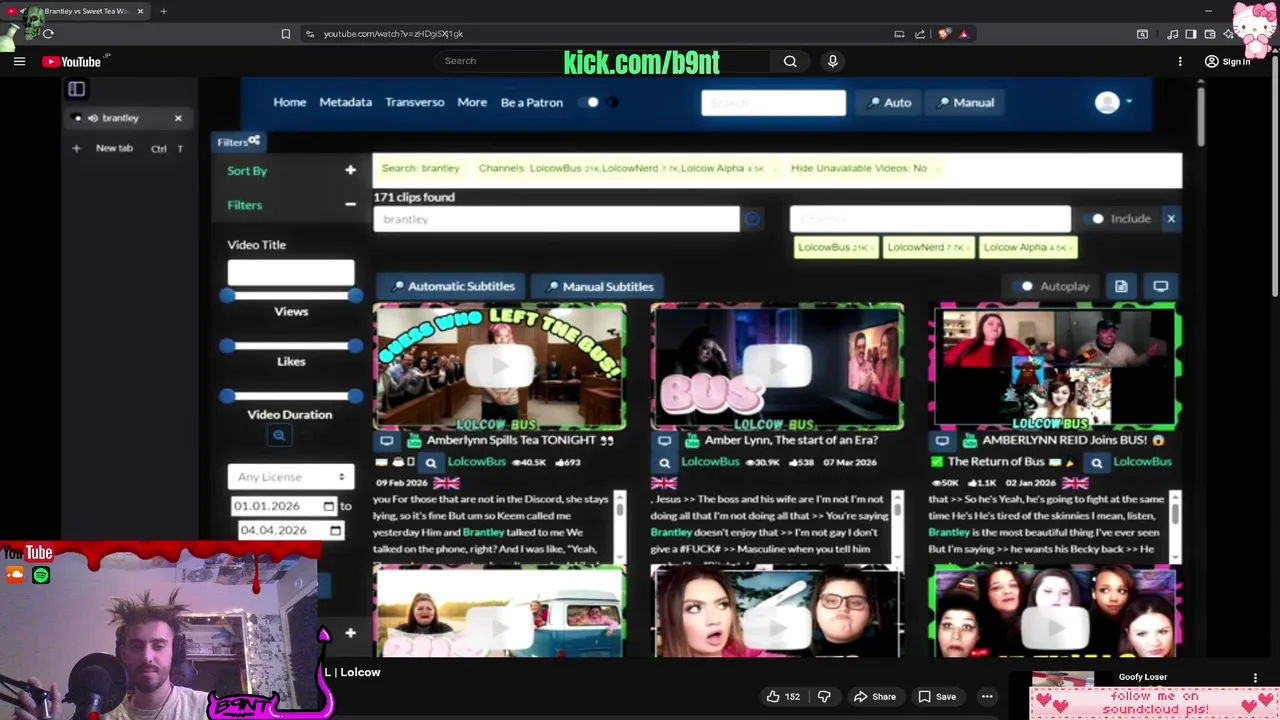Toggle the vertical tabs sidebar panel icon
The image size is (1280, 720).
[x=76, y=89]
